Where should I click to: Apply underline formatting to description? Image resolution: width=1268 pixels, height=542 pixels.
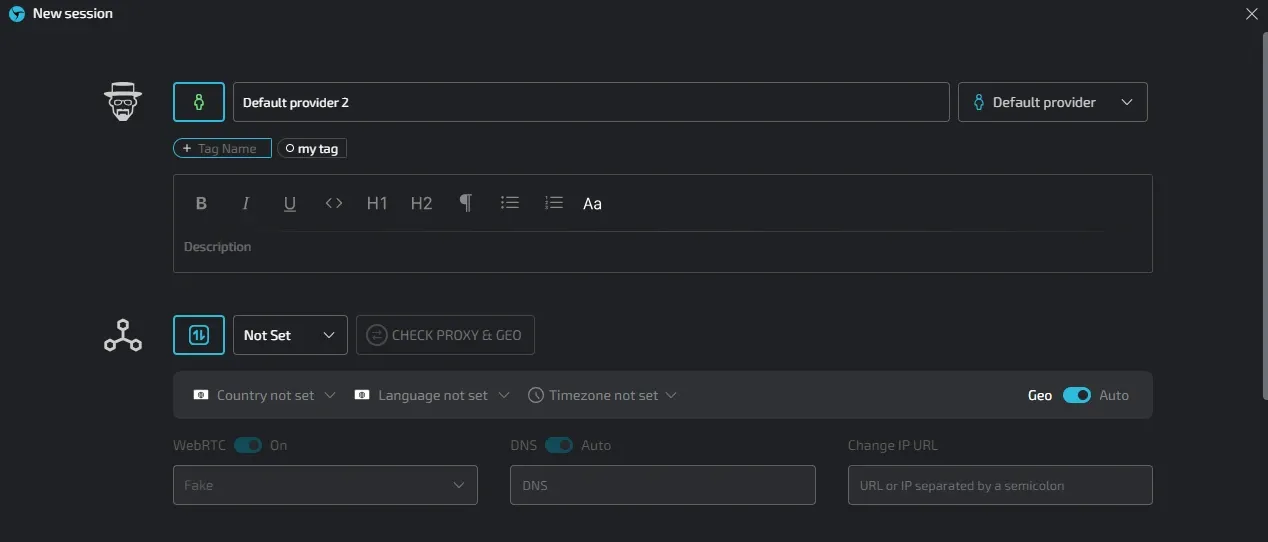(290, 203)
